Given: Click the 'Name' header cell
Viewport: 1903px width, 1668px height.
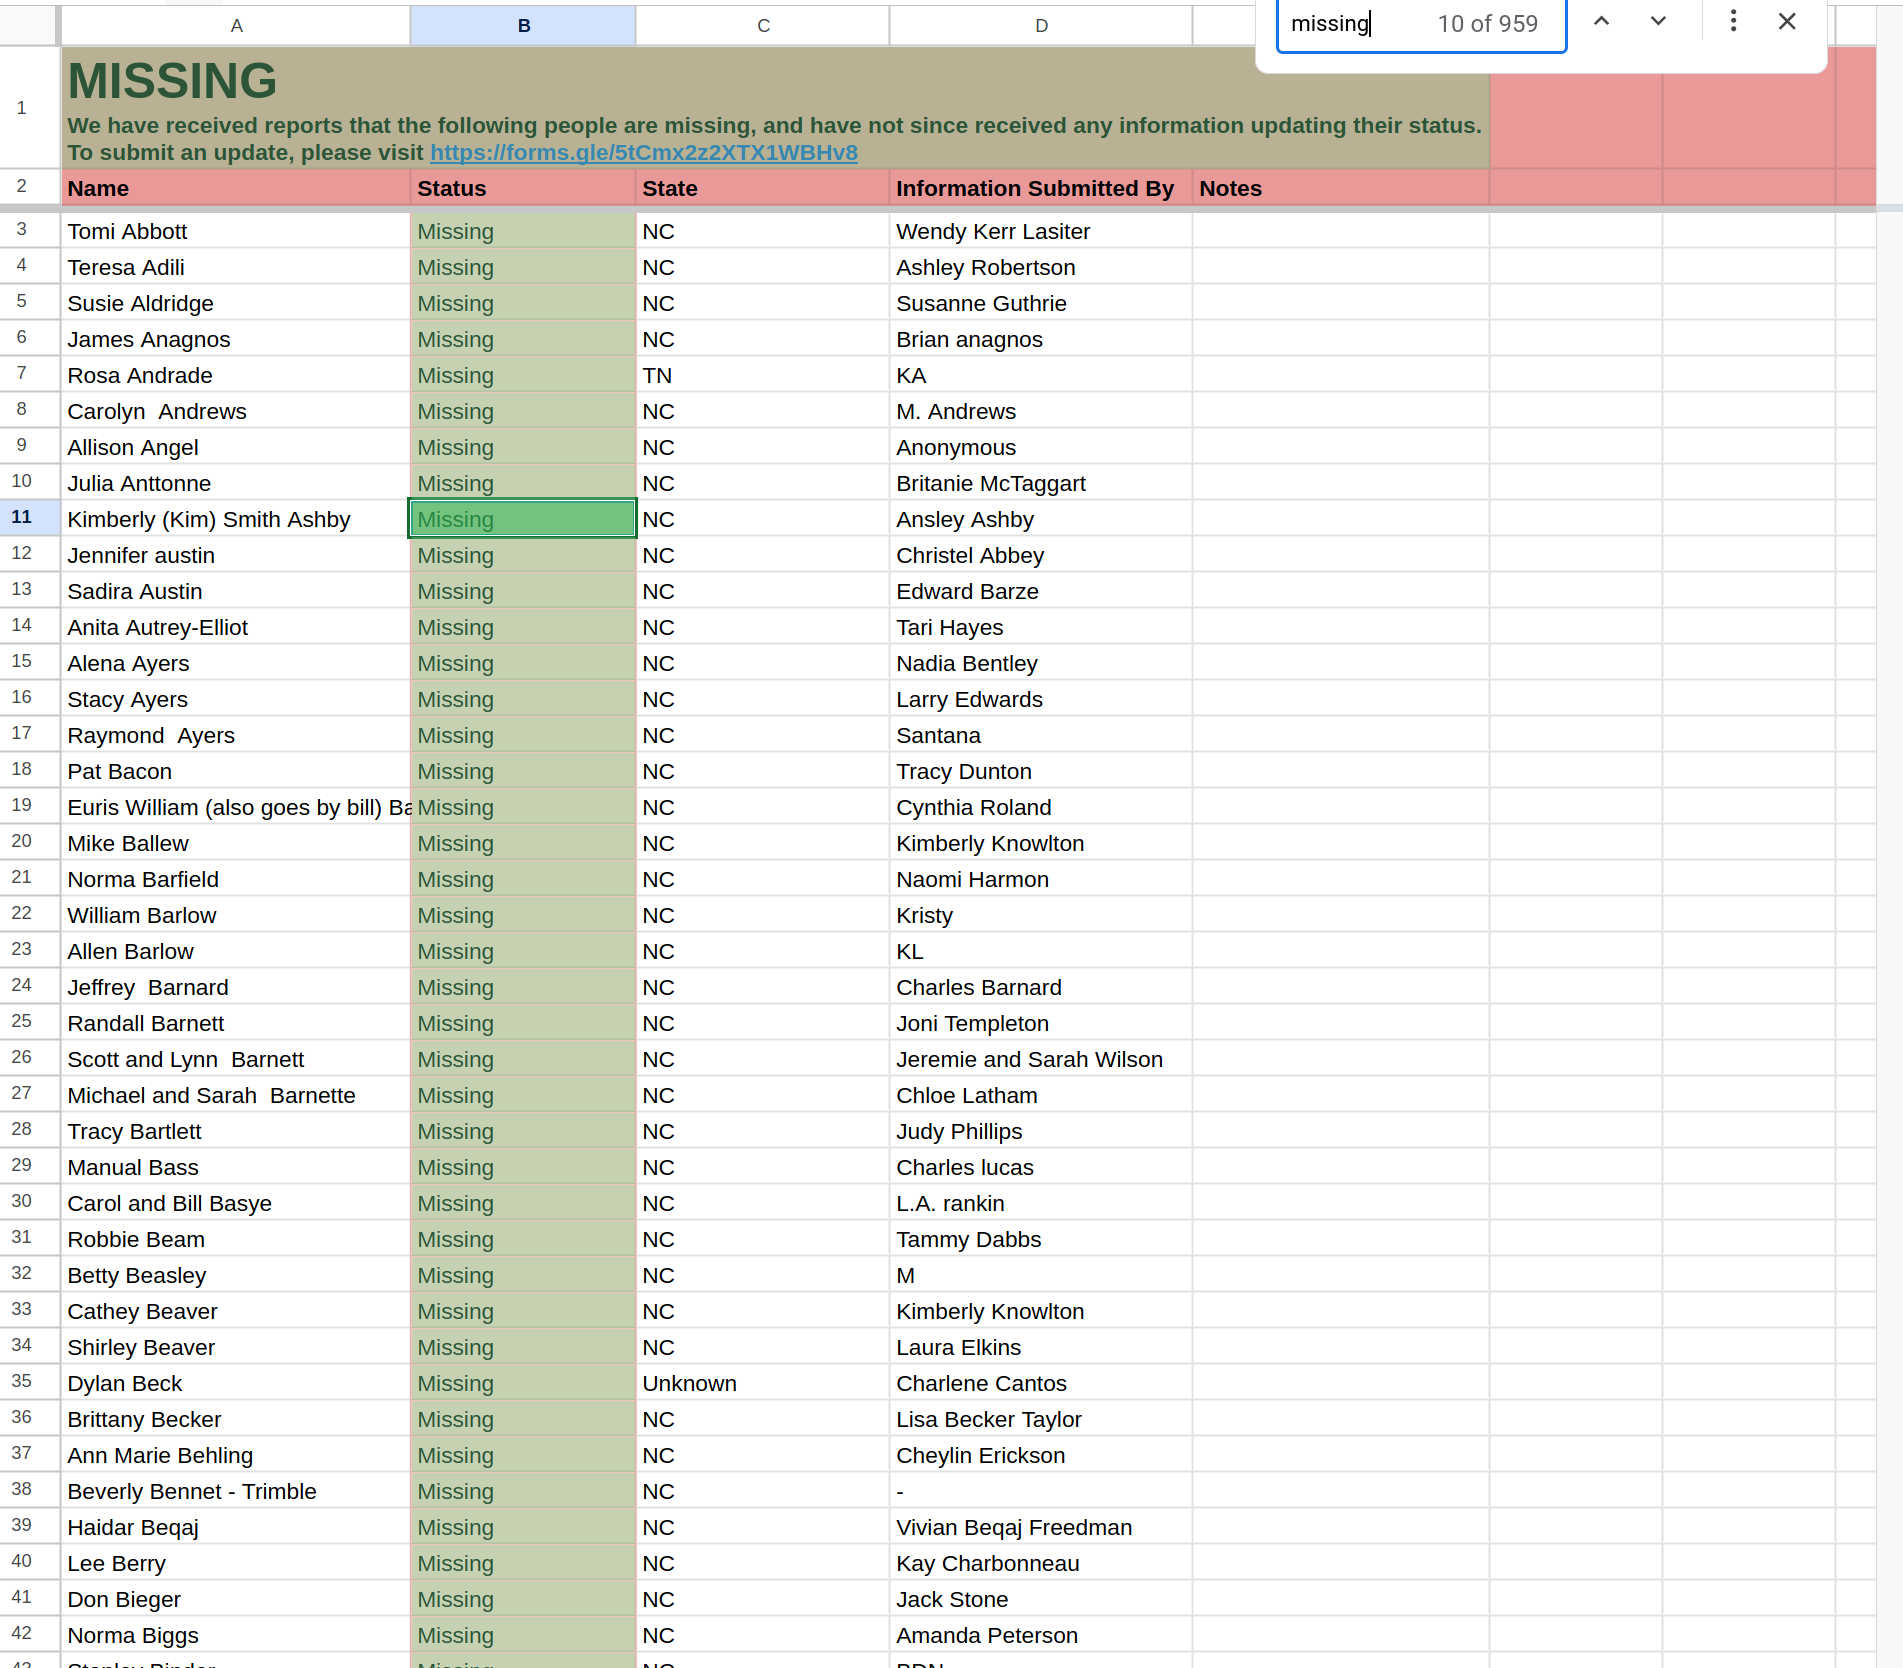Looking at the screenshot, I should coord(236,188).
